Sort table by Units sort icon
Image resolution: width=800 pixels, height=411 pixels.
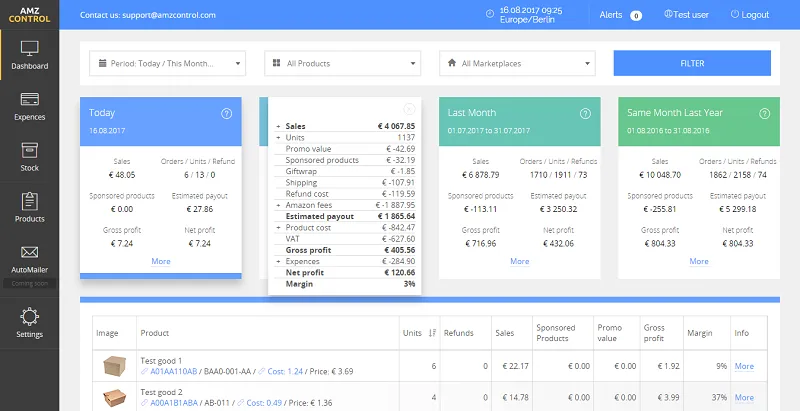pos(432,333)
